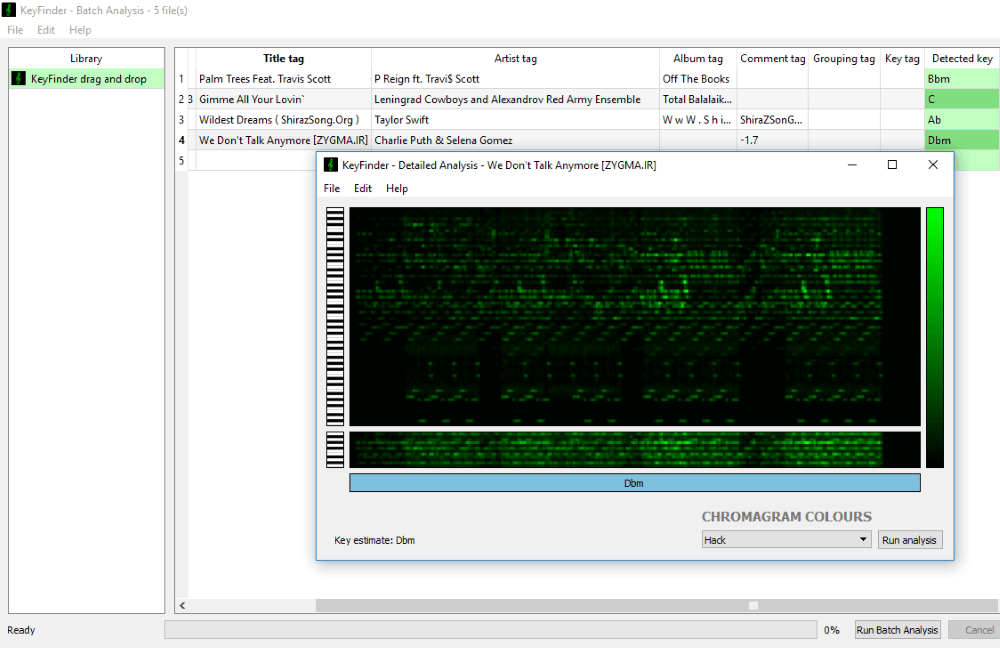The width and height of the screenshot is (1000, 648).
Task: Open the Chromagram Colours dropdown showing Hack
Action: click(786, 540)
